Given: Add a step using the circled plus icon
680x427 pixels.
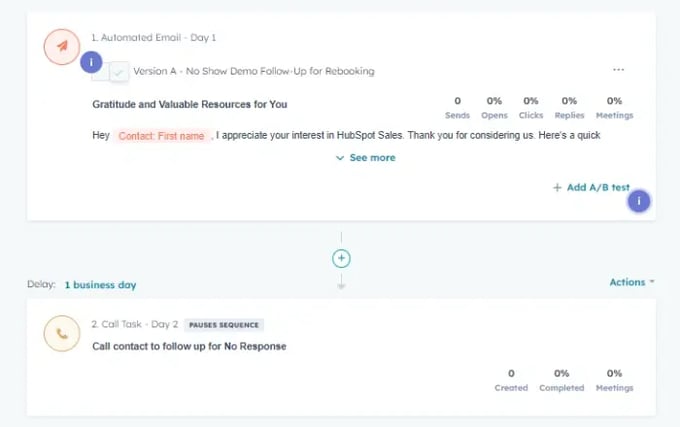Looking at the screenshot, I should tap(341, 258).
